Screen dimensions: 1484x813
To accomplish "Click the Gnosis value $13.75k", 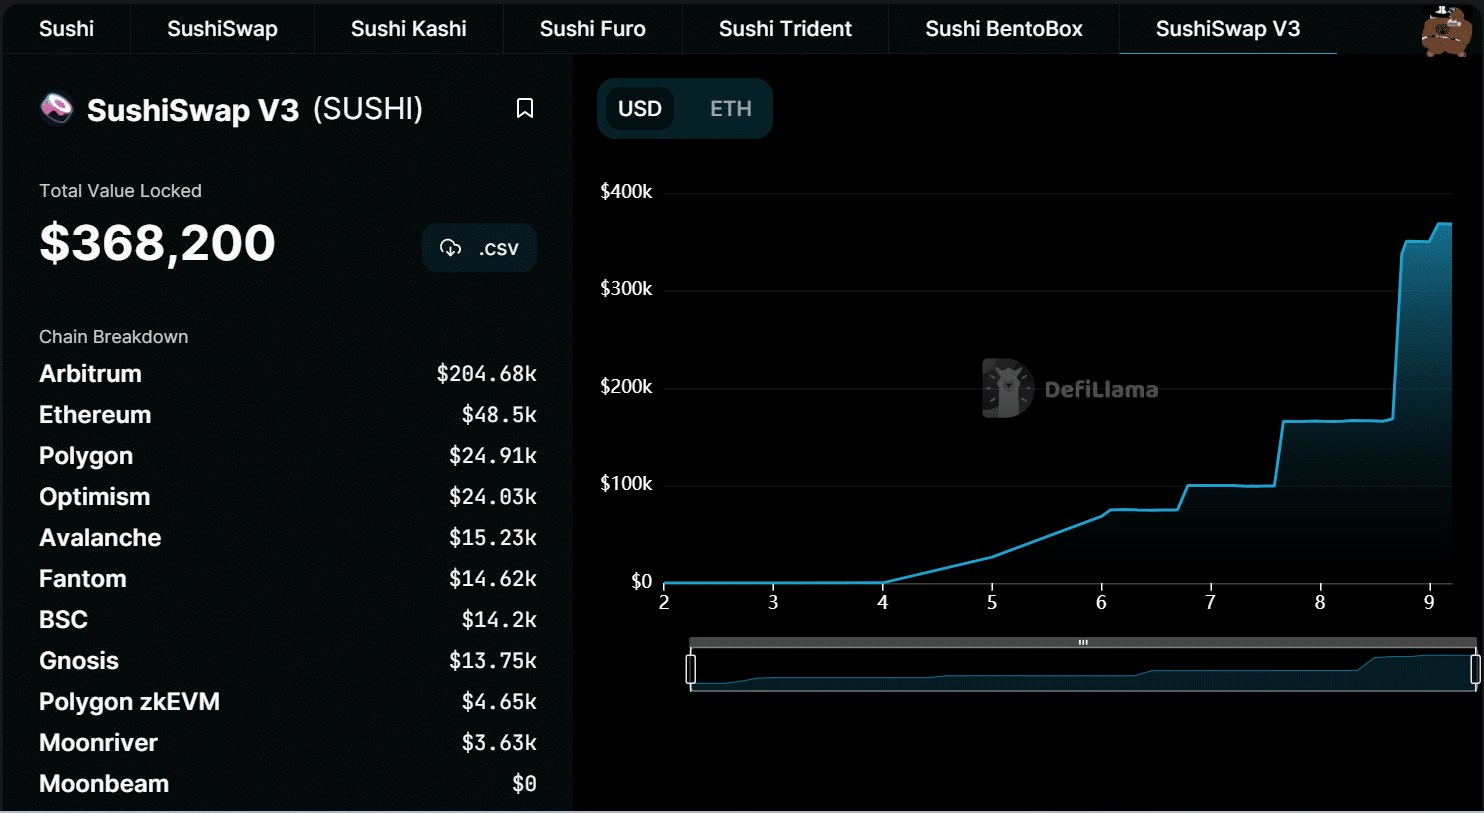I will click(x=493, y=661).
